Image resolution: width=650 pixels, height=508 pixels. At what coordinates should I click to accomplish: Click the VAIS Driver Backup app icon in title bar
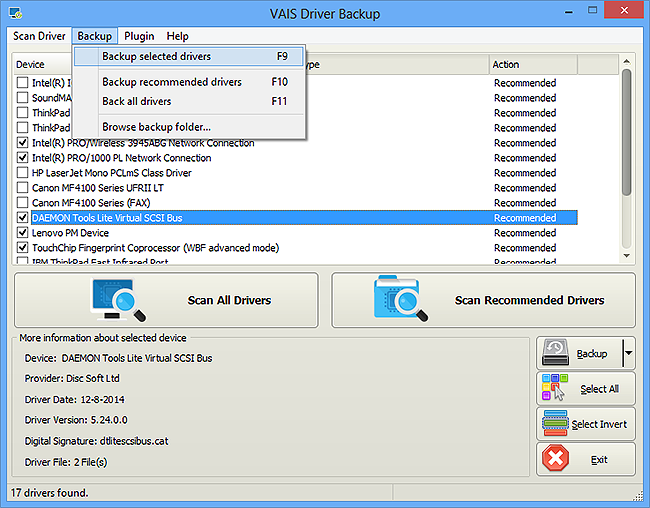click(x=15, y=13)
